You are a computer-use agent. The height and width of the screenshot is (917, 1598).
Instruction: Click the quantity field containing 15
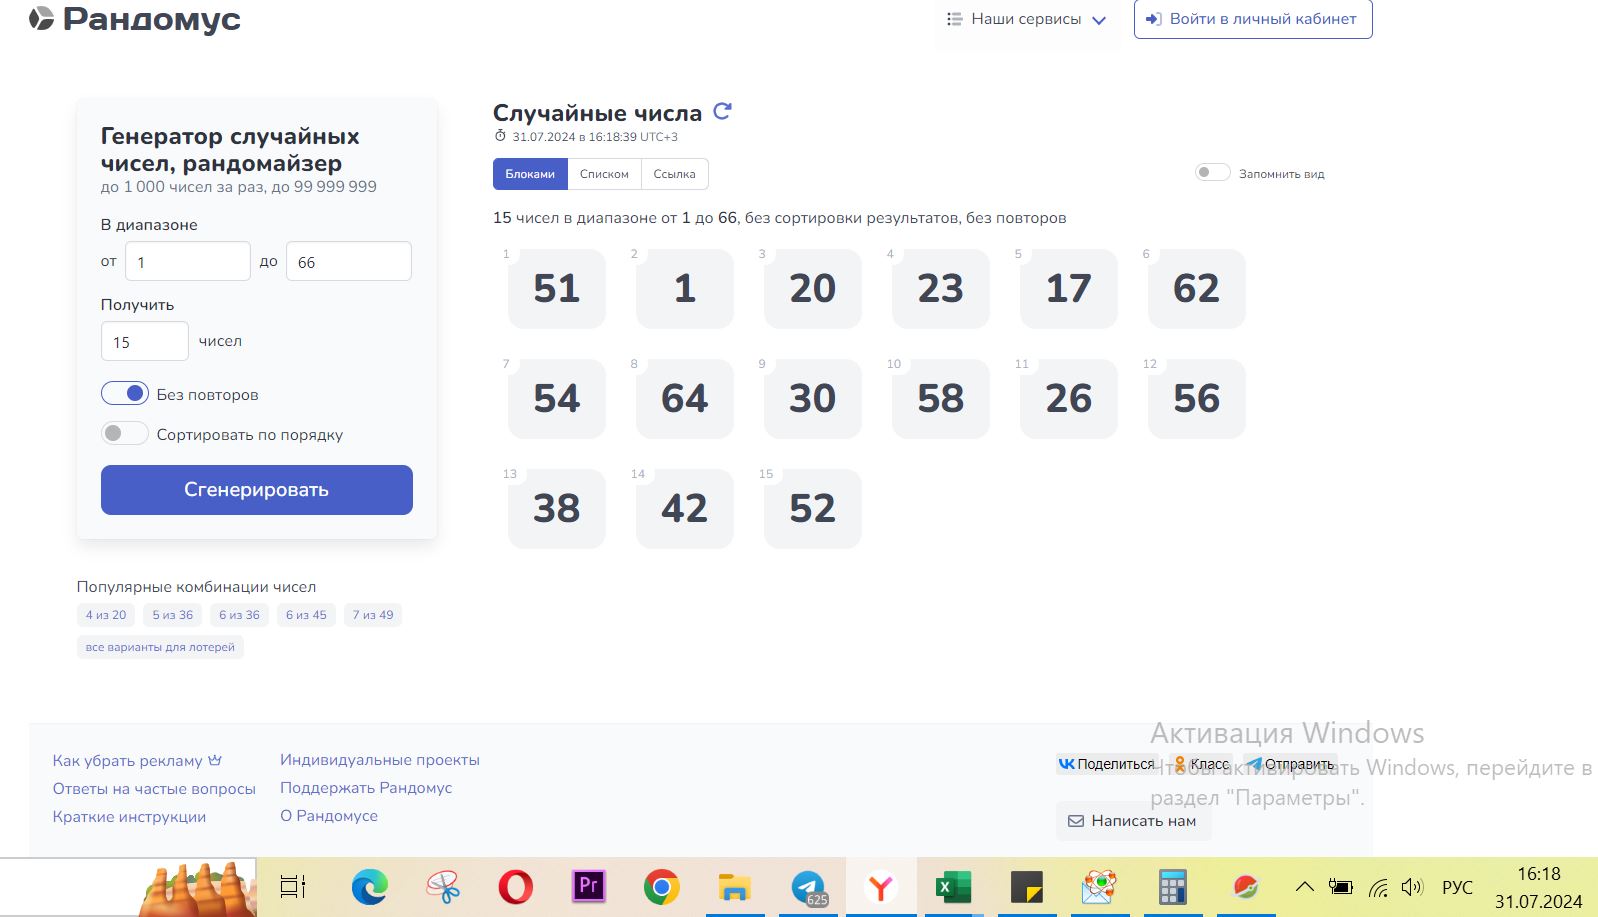pyautogui.click(x=145, y=341)
